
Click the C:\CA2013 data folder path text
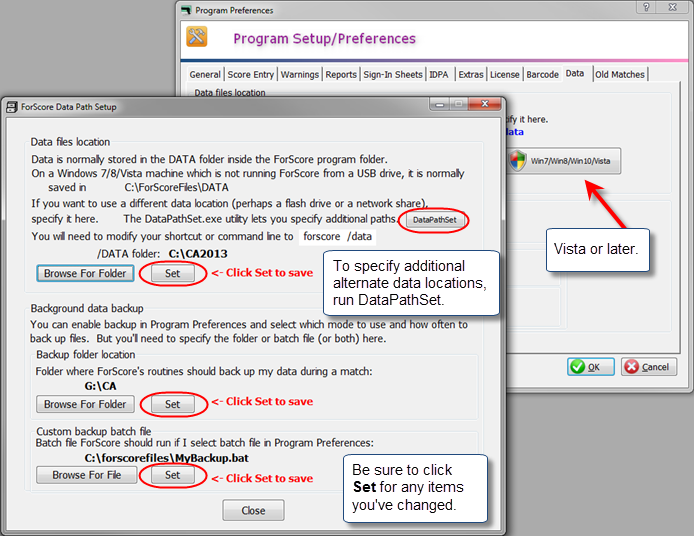[198, 254]
